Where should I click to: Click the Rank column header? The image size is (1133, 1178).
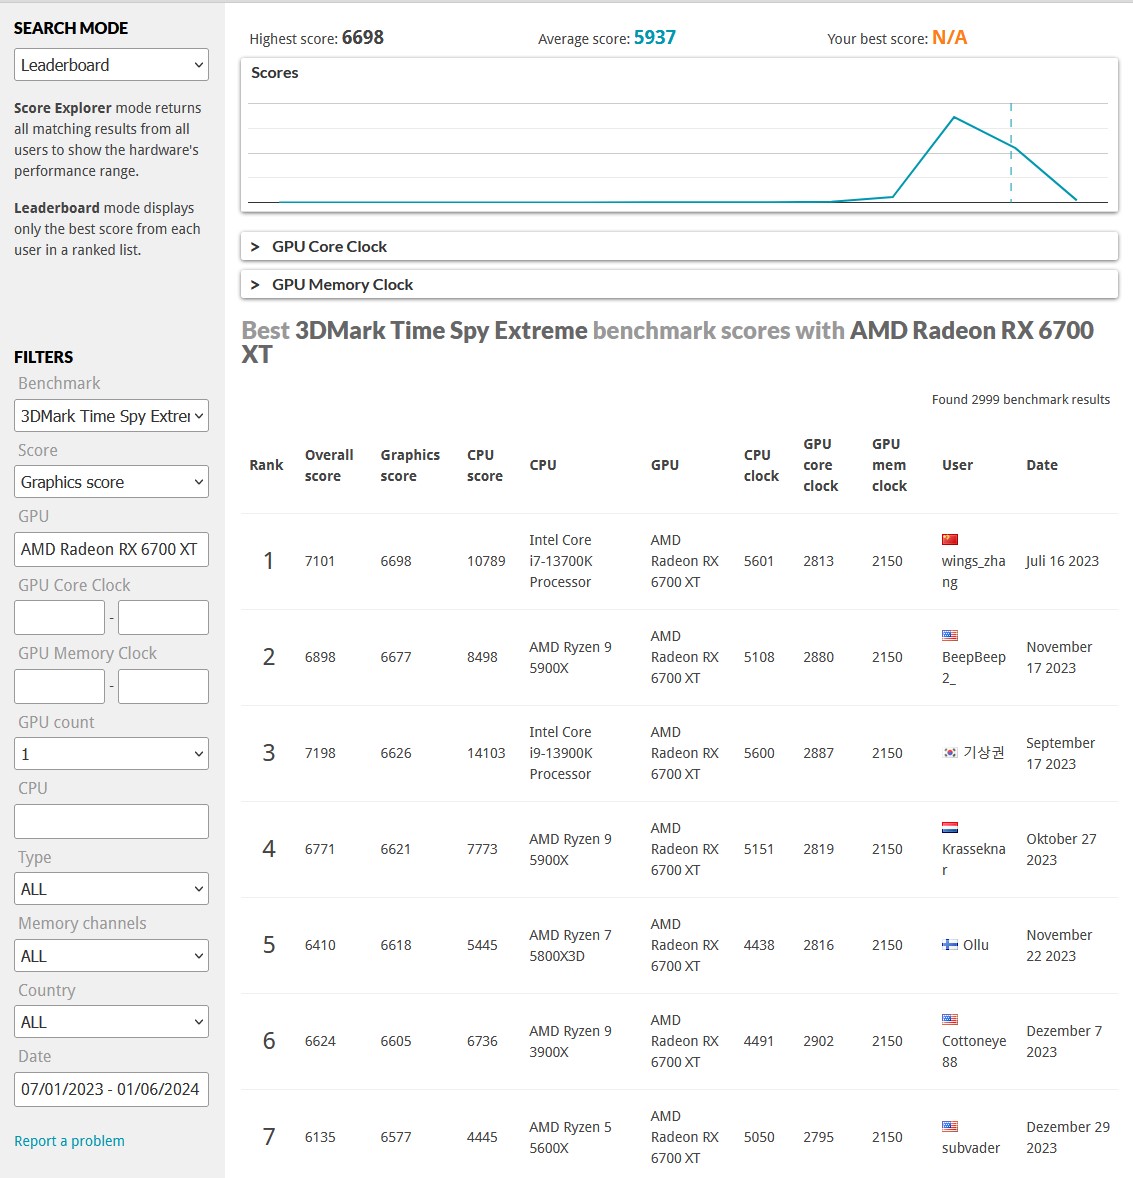pos(266,465)
